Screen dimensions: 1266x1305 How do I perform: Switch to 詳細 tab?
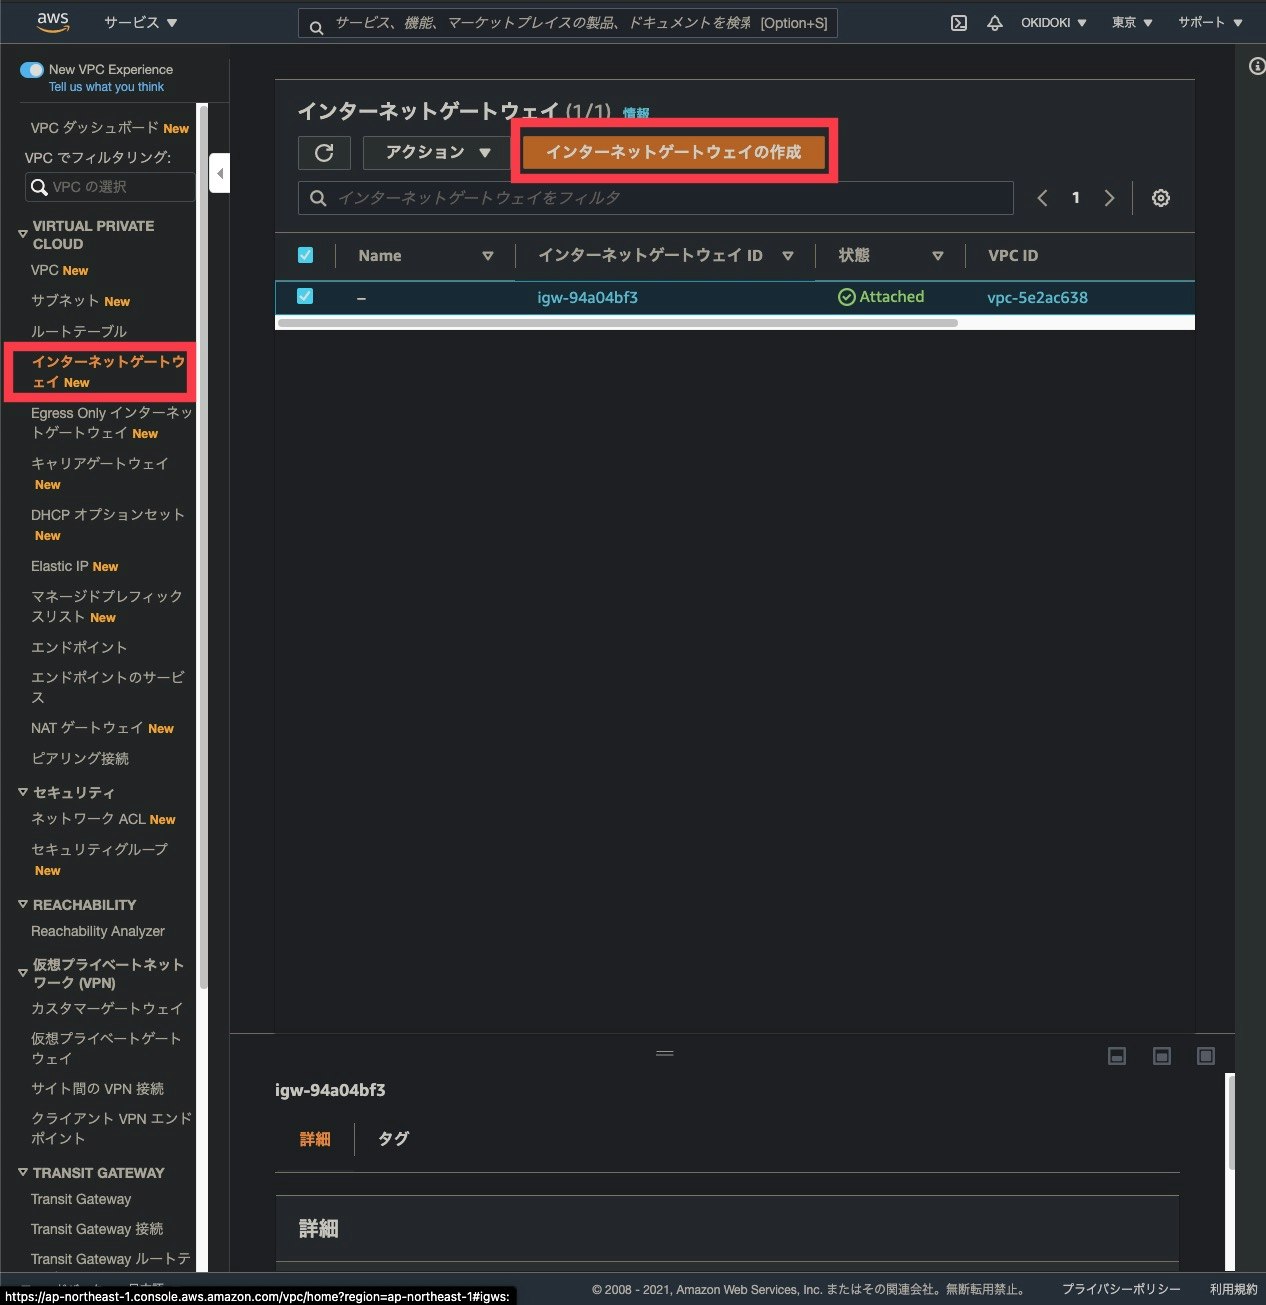click(315, 1139)
